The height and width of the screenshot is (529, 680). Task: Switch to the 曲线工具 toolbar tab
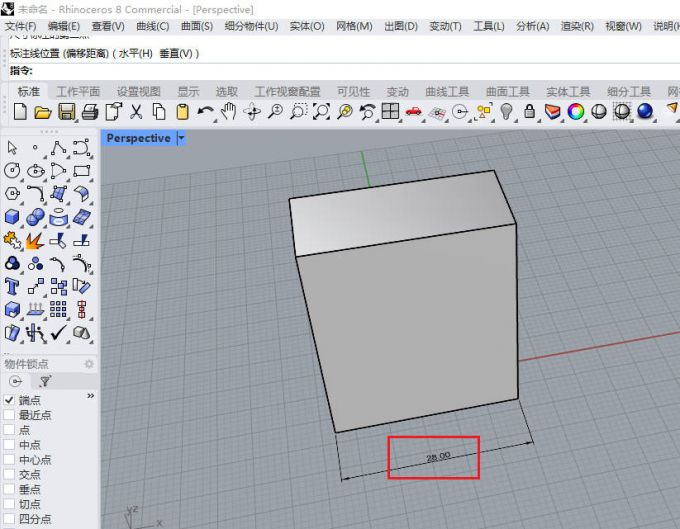pos(447,91)
